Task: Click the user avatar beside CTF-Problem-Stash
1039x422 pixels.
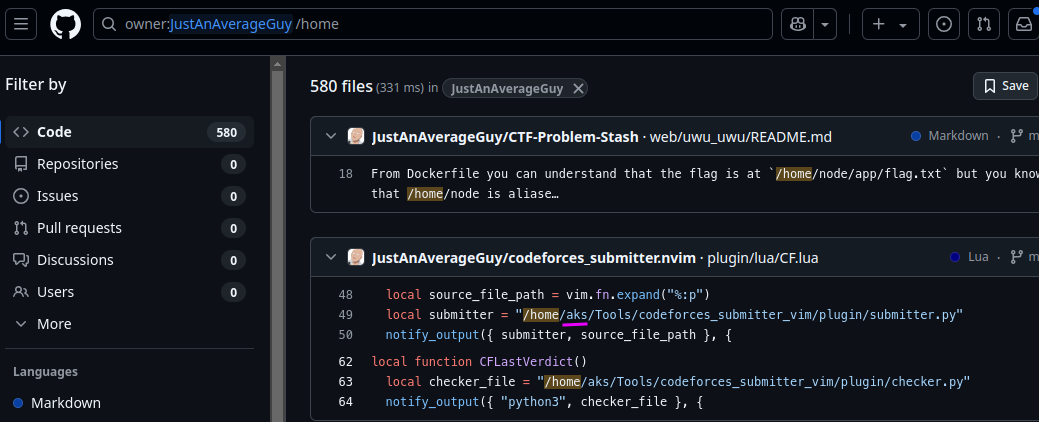Action: point(356,136)
